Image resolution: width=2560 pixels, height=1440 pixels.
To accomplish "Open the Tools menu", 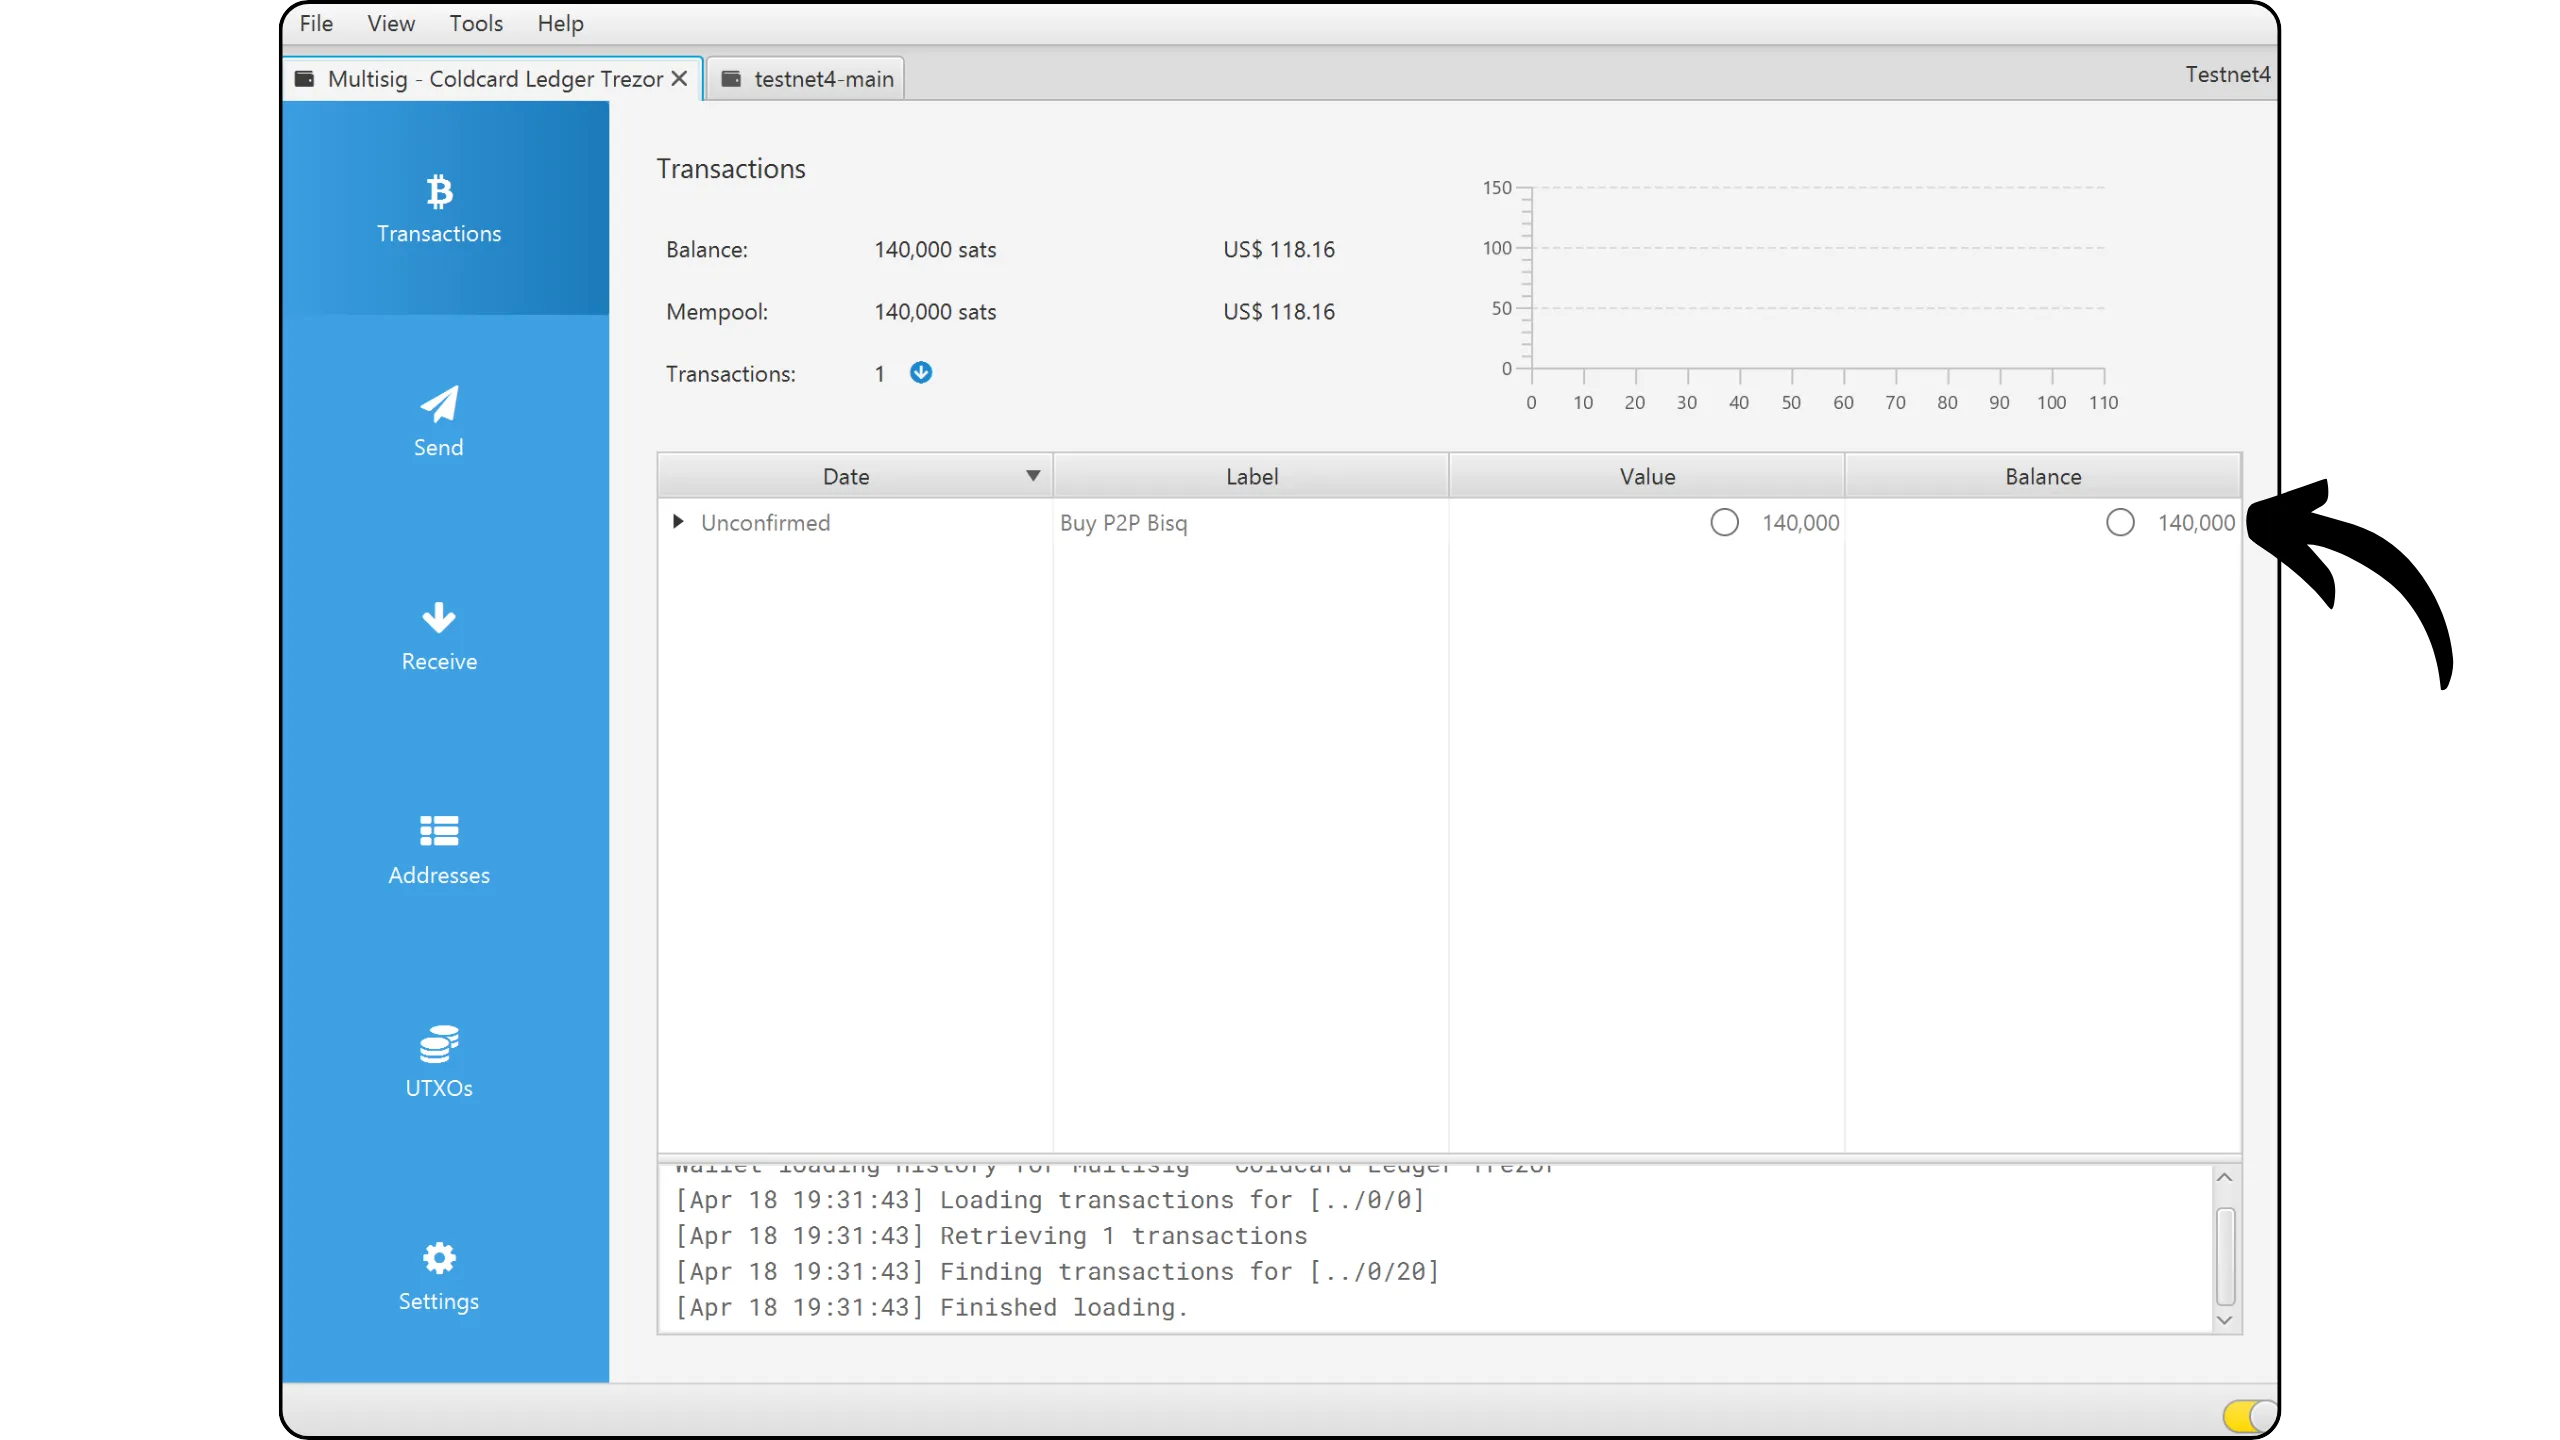I will [475, 23].
